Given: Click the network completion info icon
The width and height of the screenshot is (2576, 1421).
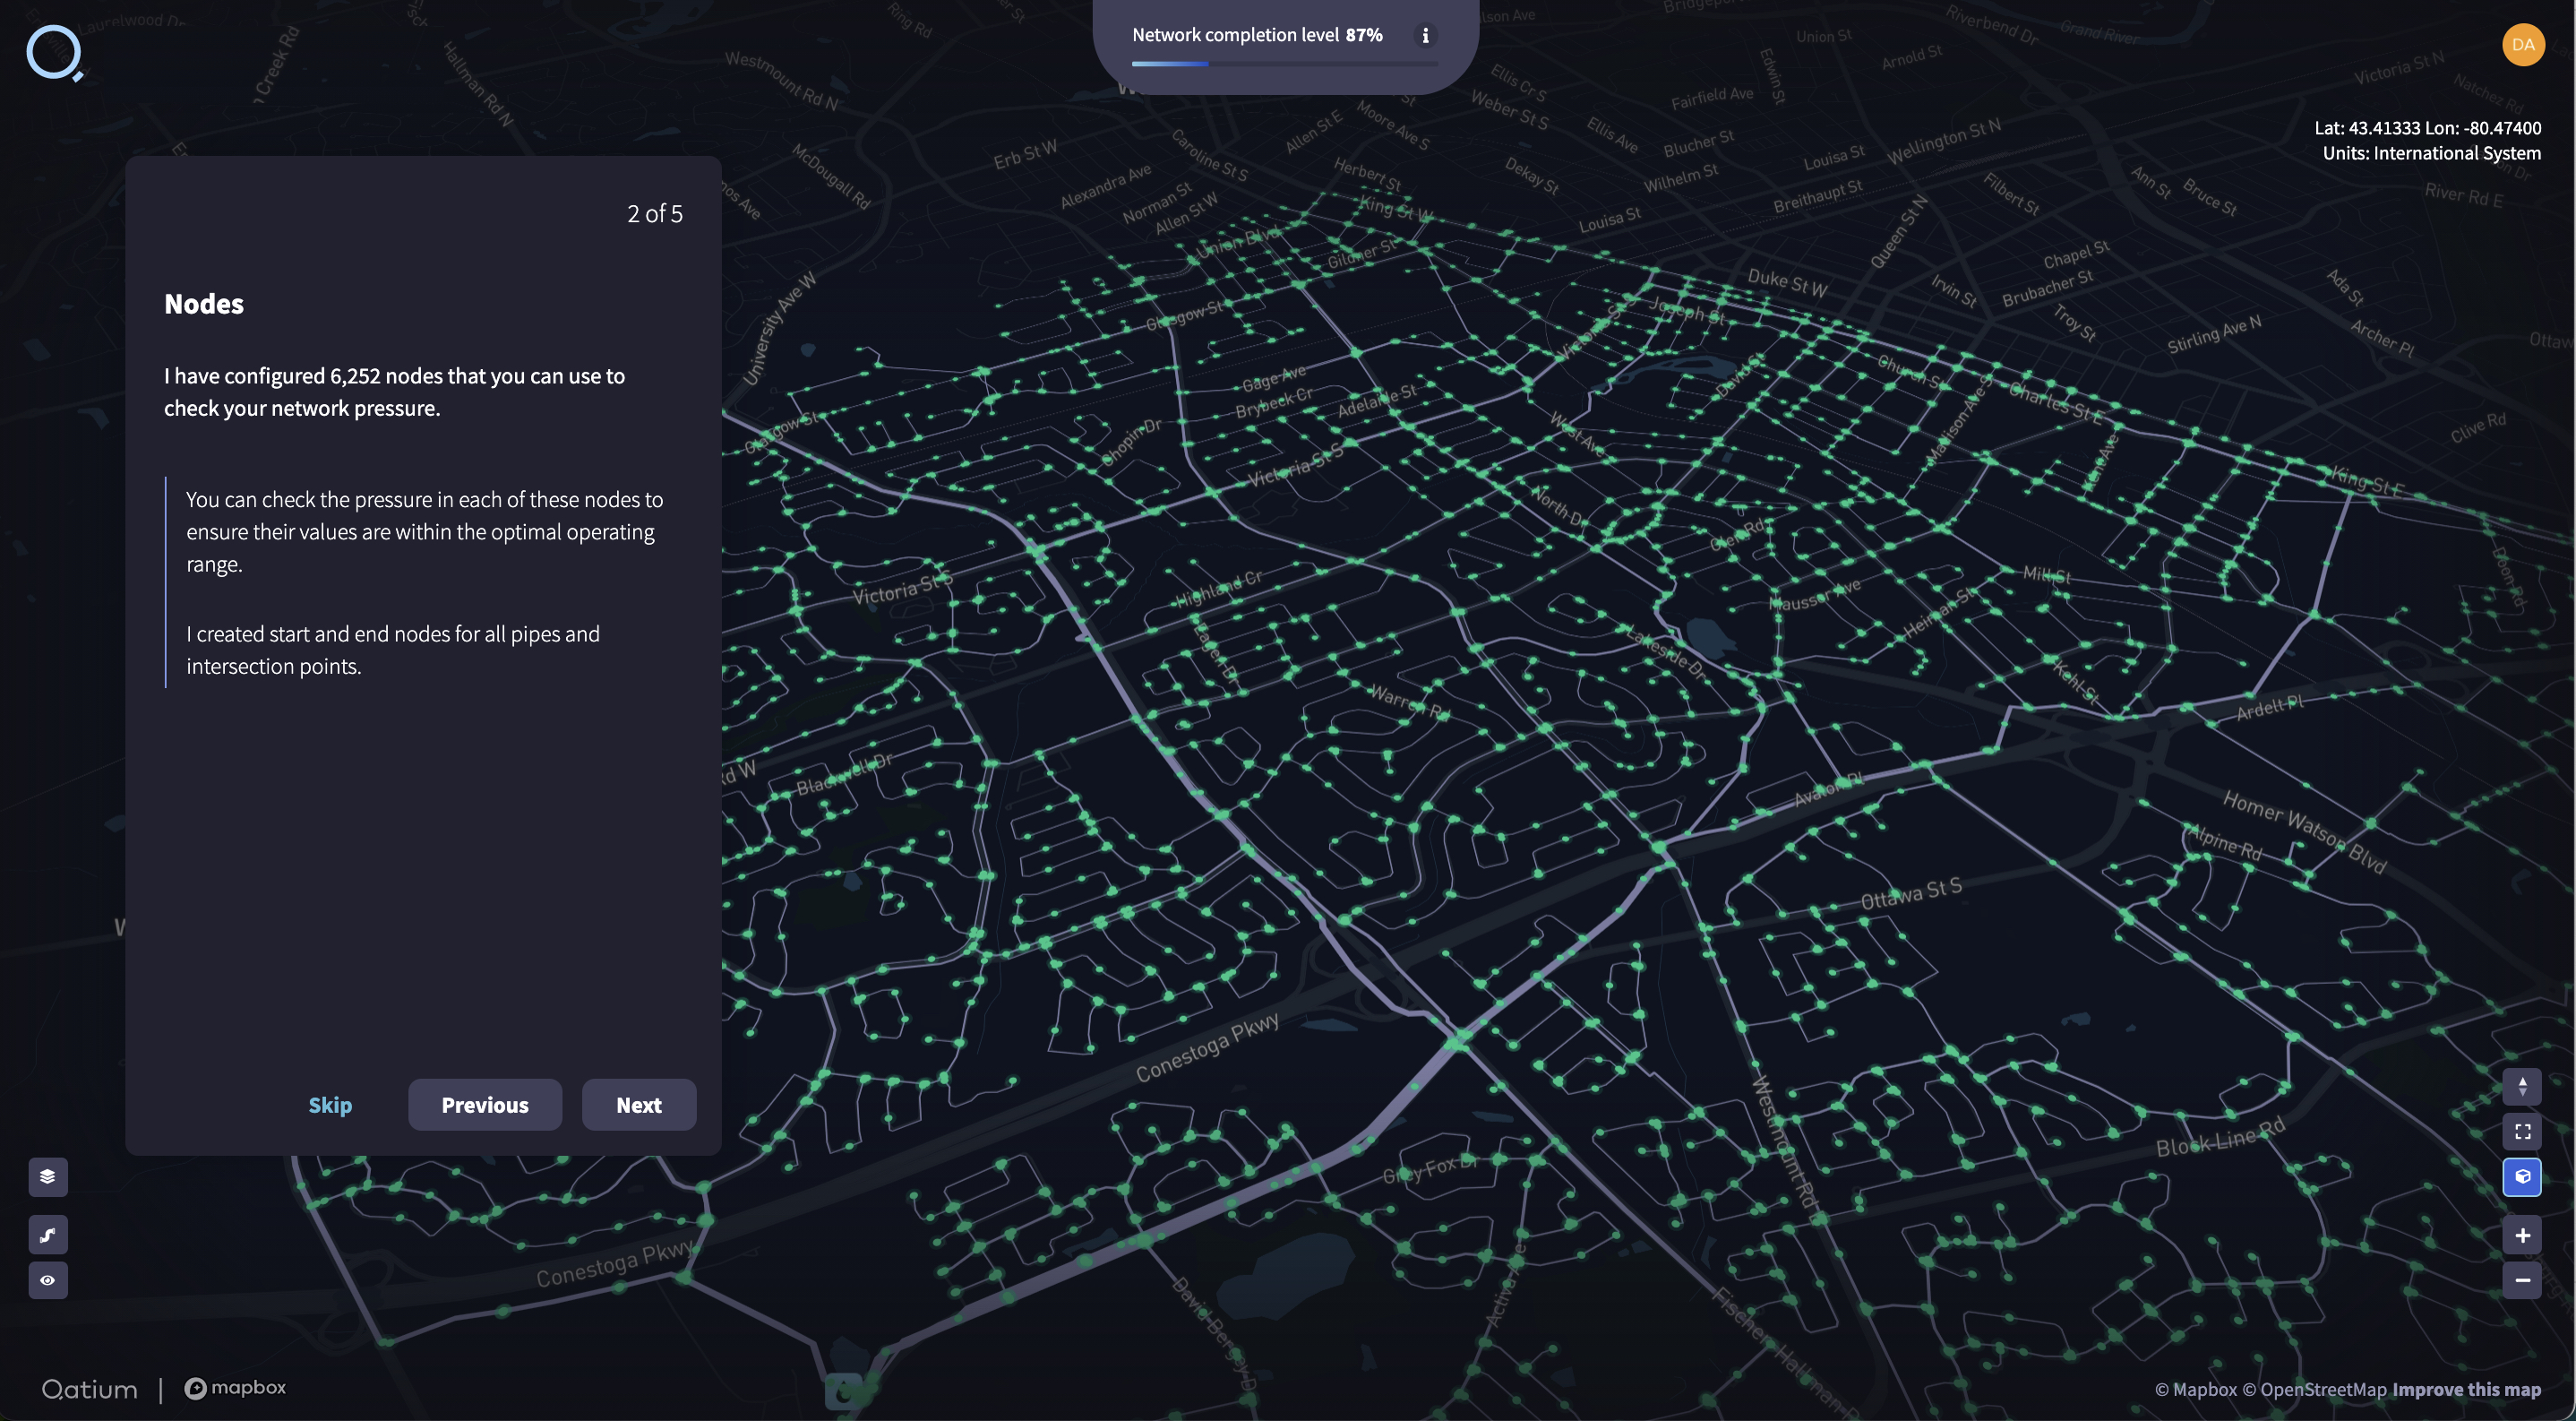Looking at the screenshot, I should pos(1425,35).
